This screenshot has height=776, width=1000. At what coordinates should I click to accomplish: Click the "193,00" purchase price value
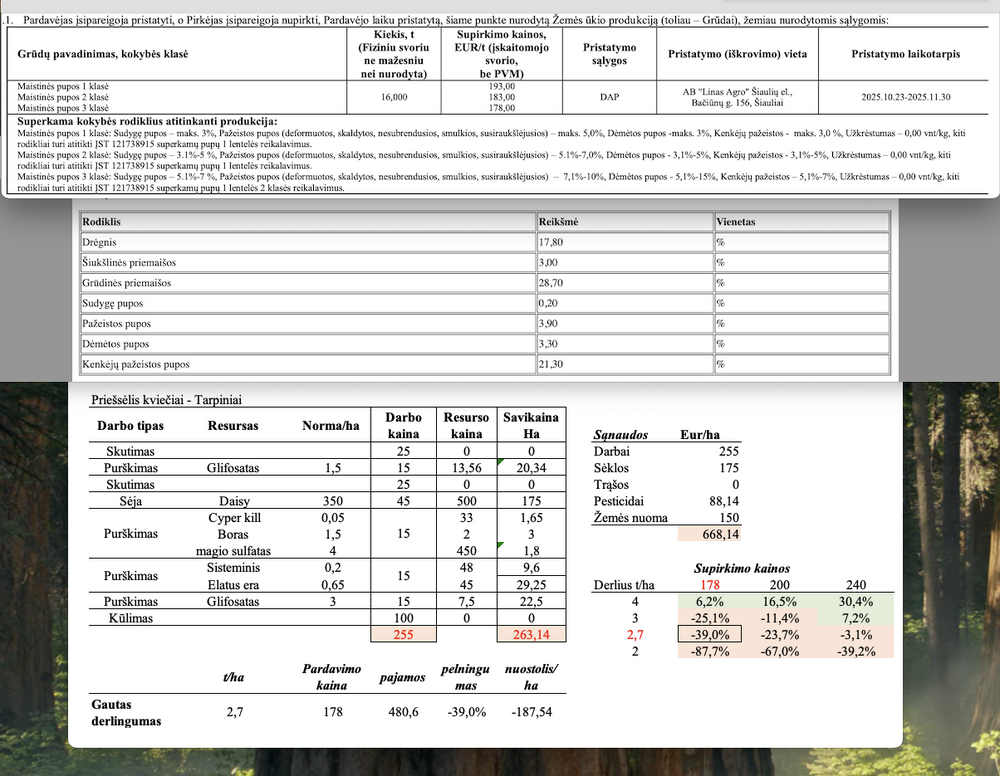502,86
